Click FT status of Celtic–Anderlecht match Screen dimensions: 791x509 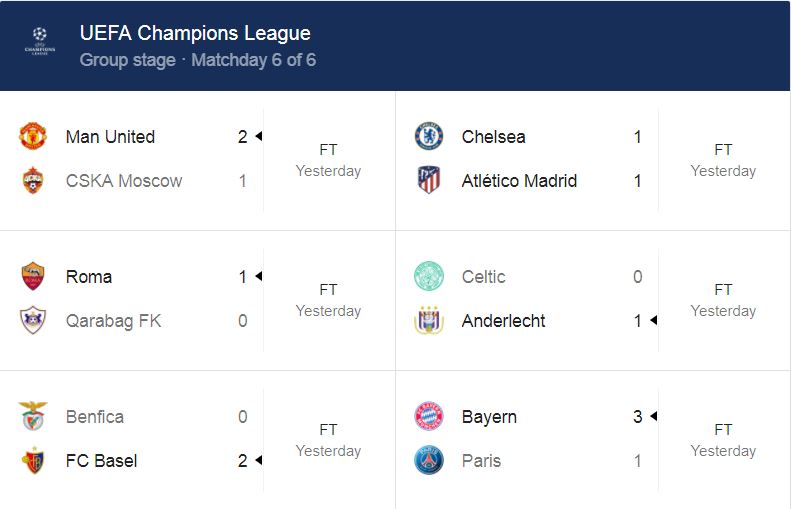pos(723,290)
